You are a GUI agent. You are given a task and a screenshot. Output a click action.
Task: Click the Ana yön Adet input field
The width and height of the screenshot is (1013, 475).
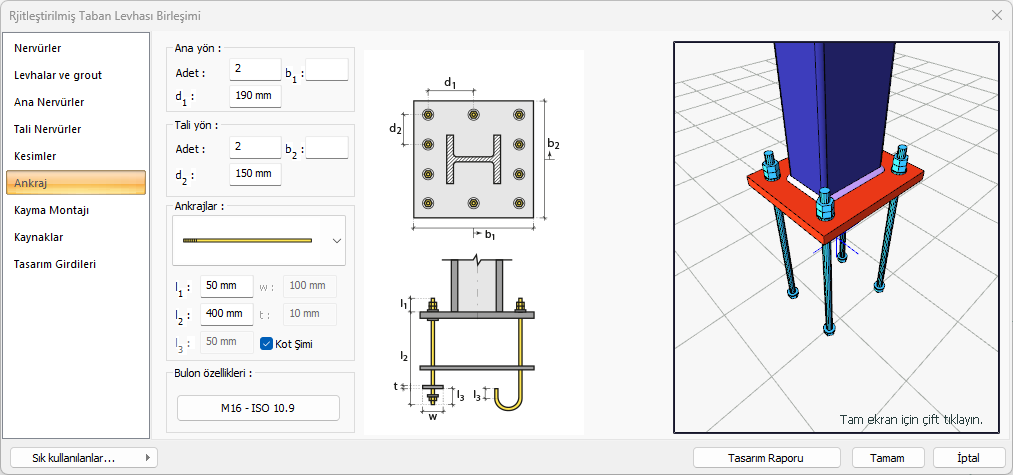[x=255, y=69]
